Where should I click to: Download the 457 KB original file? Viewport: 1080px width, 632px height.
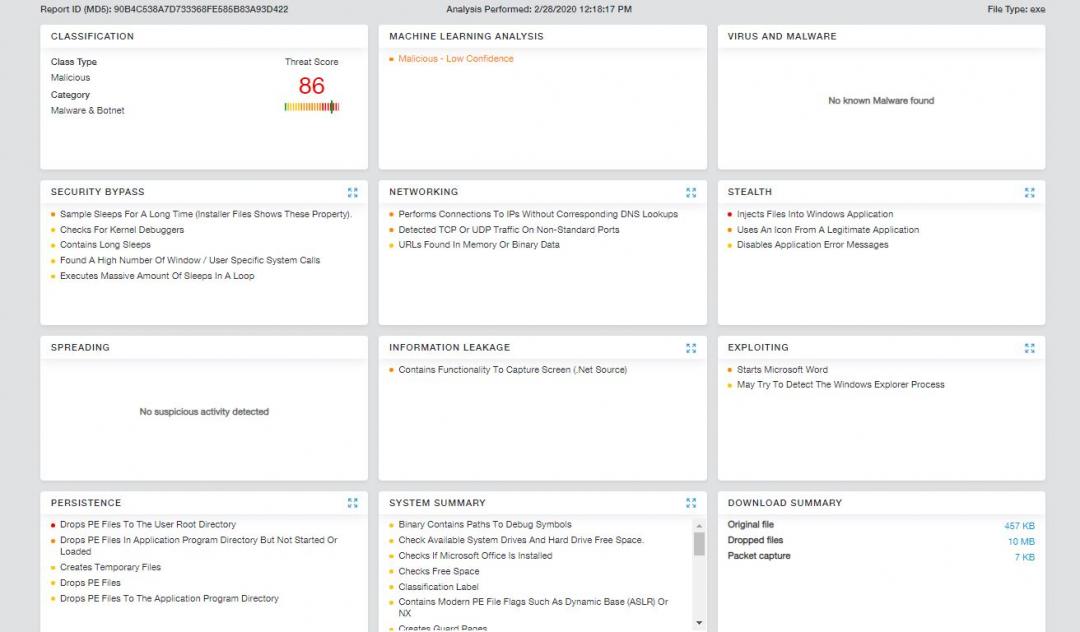click(1019, 526)
